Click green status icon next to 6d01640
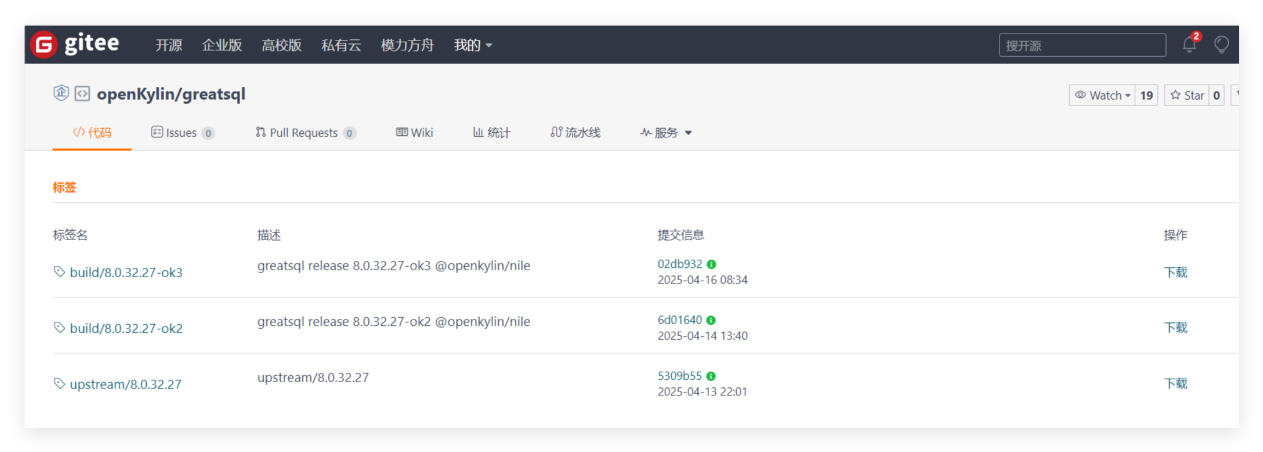The image size is (1263, 452). 711,320
